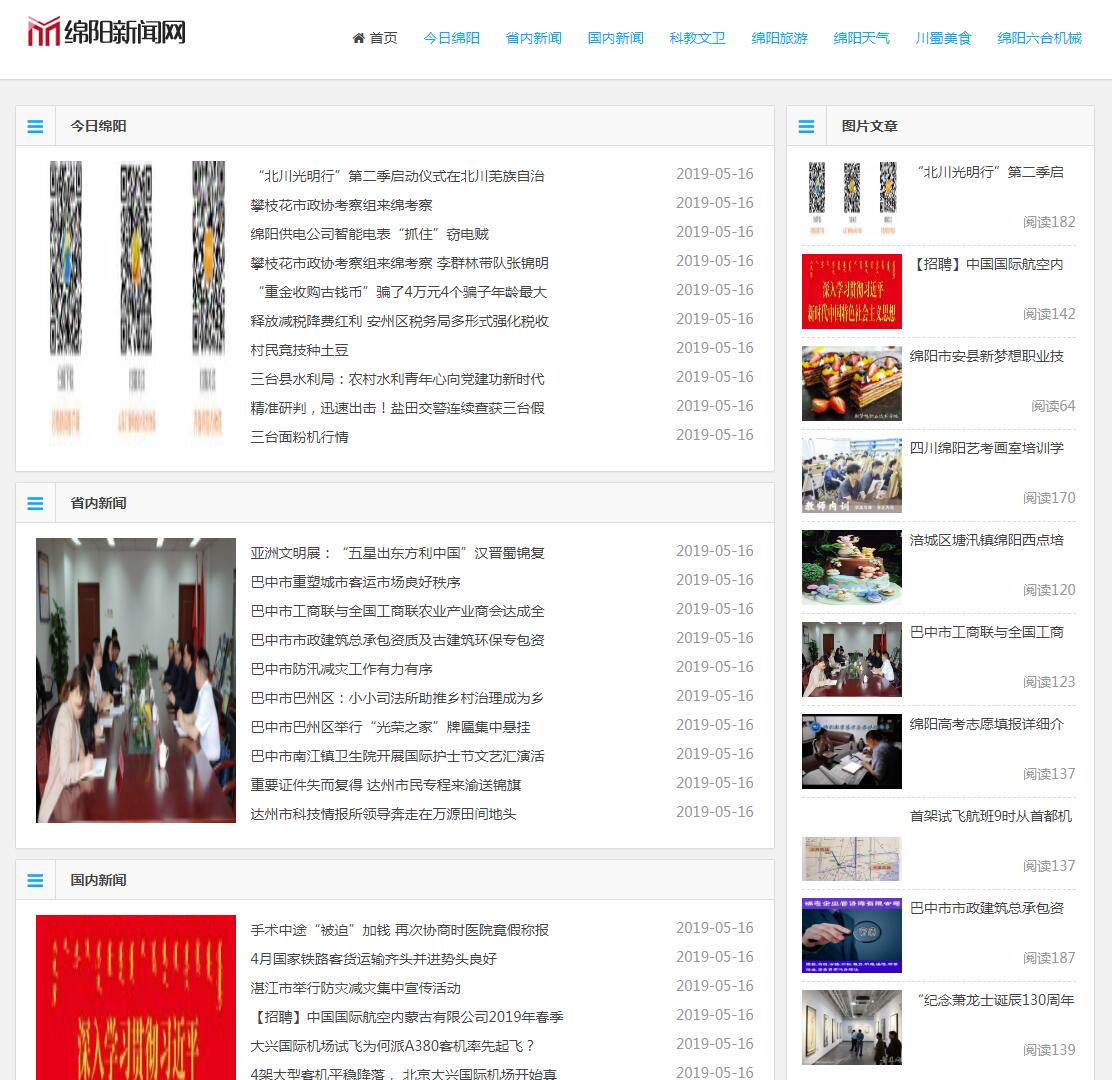
Task: Open article 巴中市工商联与全国工商联农业产业商会达成全
Action: pyautogui.click(x=397, y=611)
